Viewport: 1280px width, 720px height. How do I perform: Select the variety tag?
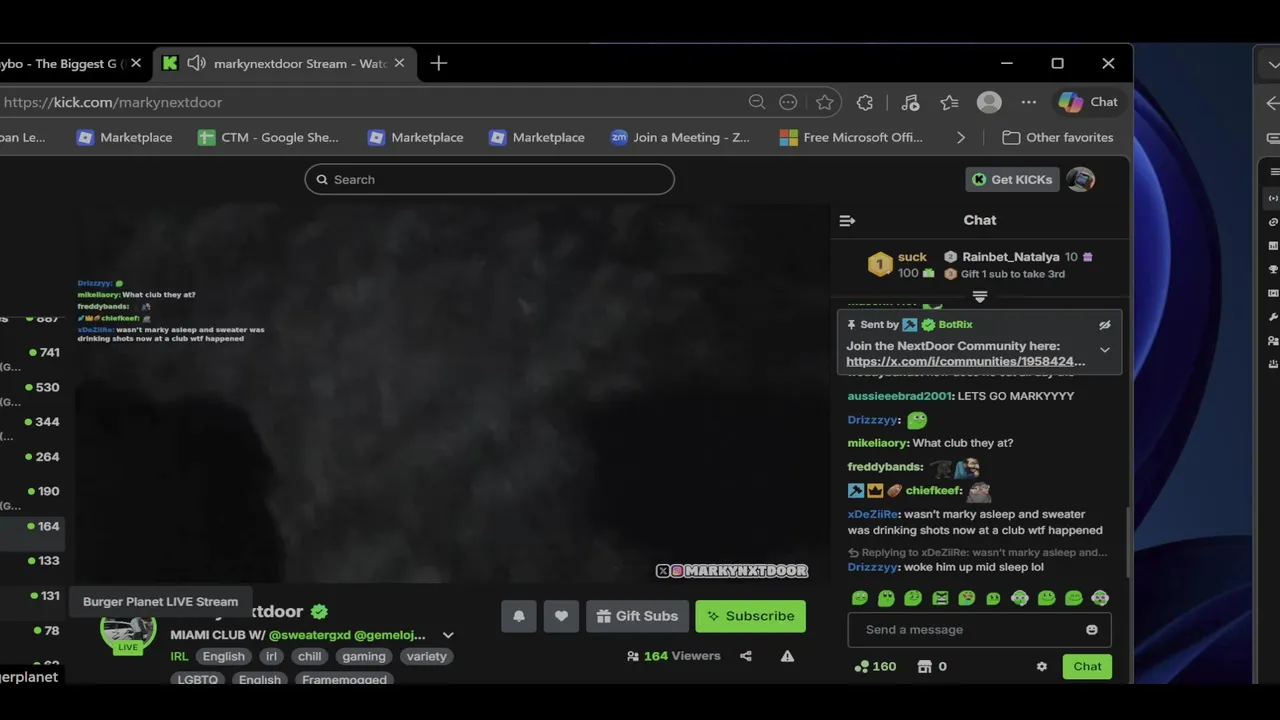coord(426,656)
